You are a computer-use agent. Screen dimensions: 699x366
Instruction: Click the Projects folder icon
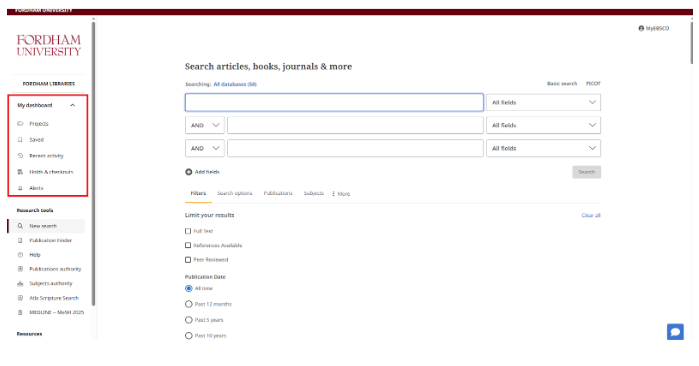click(20, 123)
